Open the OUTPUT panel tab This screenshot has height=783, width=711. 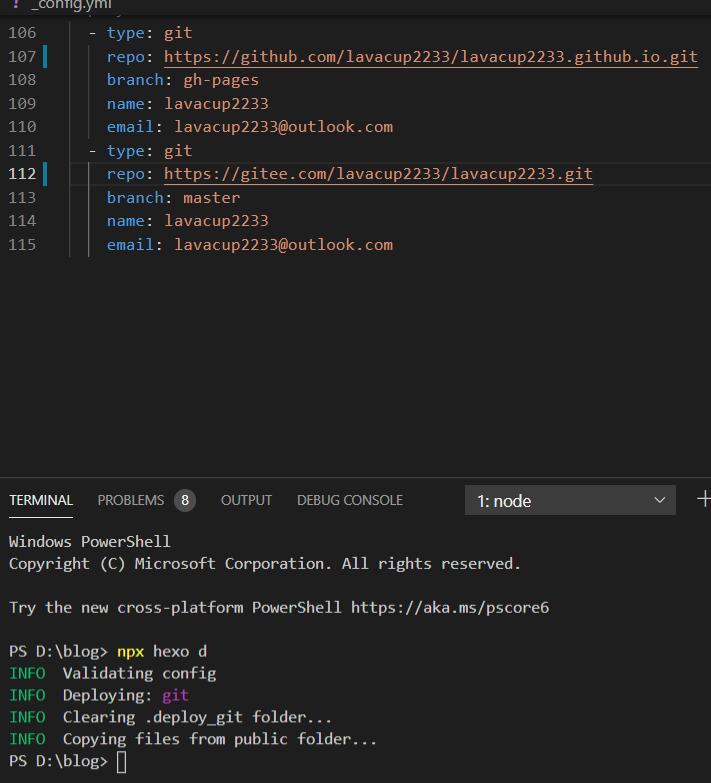tap(246, 500)
